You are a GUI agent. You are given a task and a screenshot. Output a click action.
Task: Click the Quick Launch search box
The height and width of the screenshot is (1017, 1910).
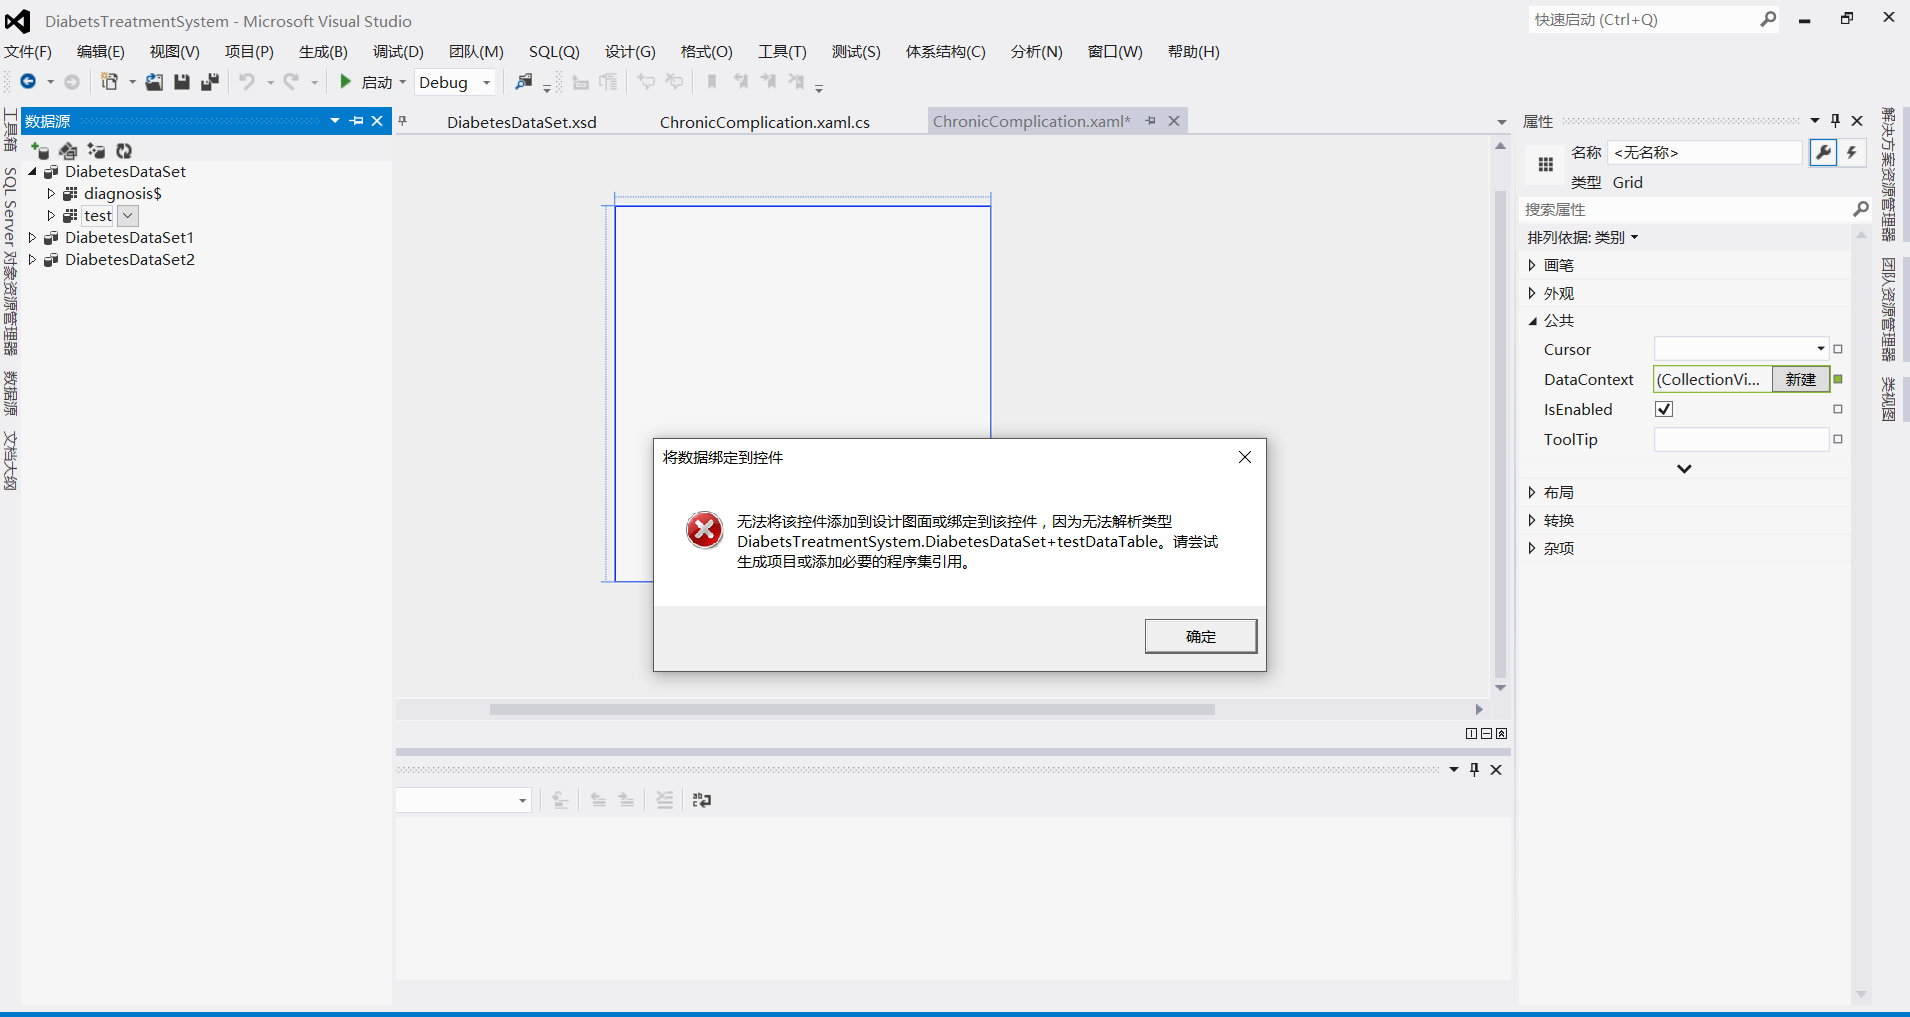1643,19
